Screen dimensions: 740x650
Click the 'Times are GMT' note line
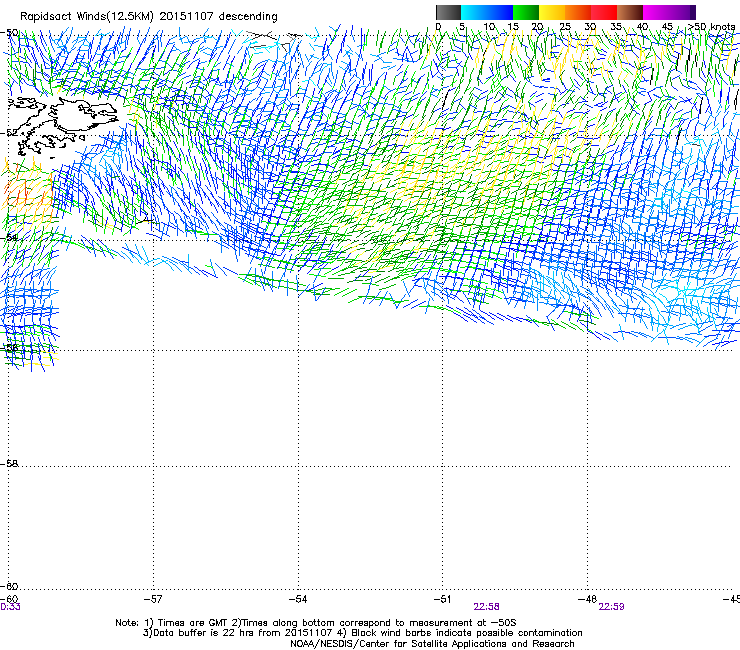316,623
